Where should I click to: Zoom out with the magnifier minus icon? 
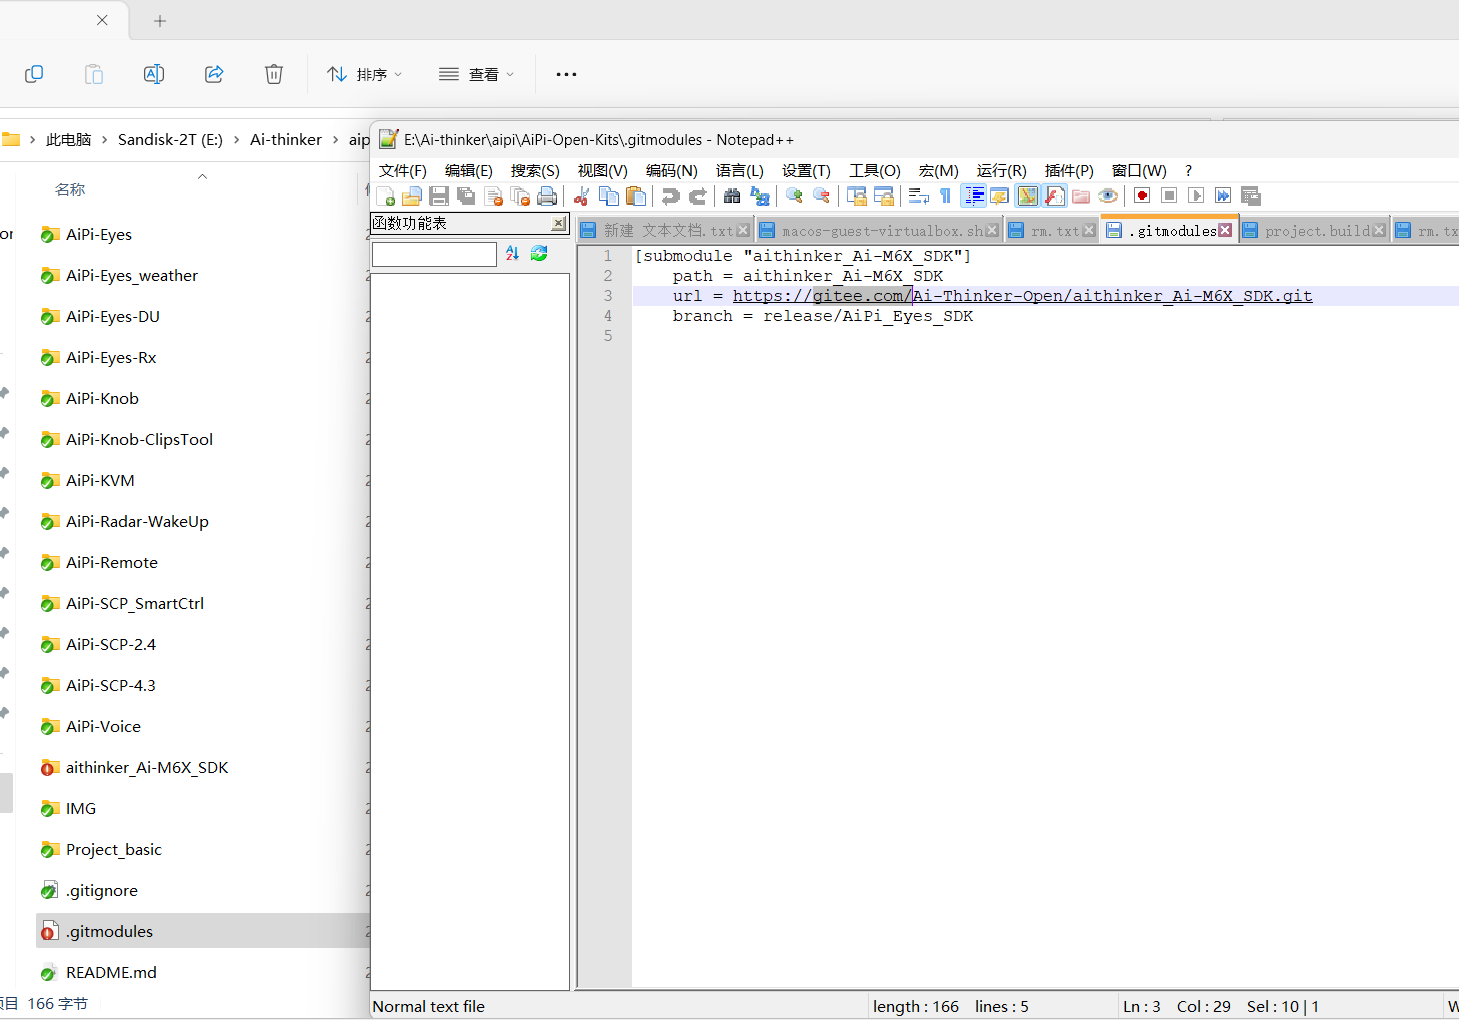(821, 196)
